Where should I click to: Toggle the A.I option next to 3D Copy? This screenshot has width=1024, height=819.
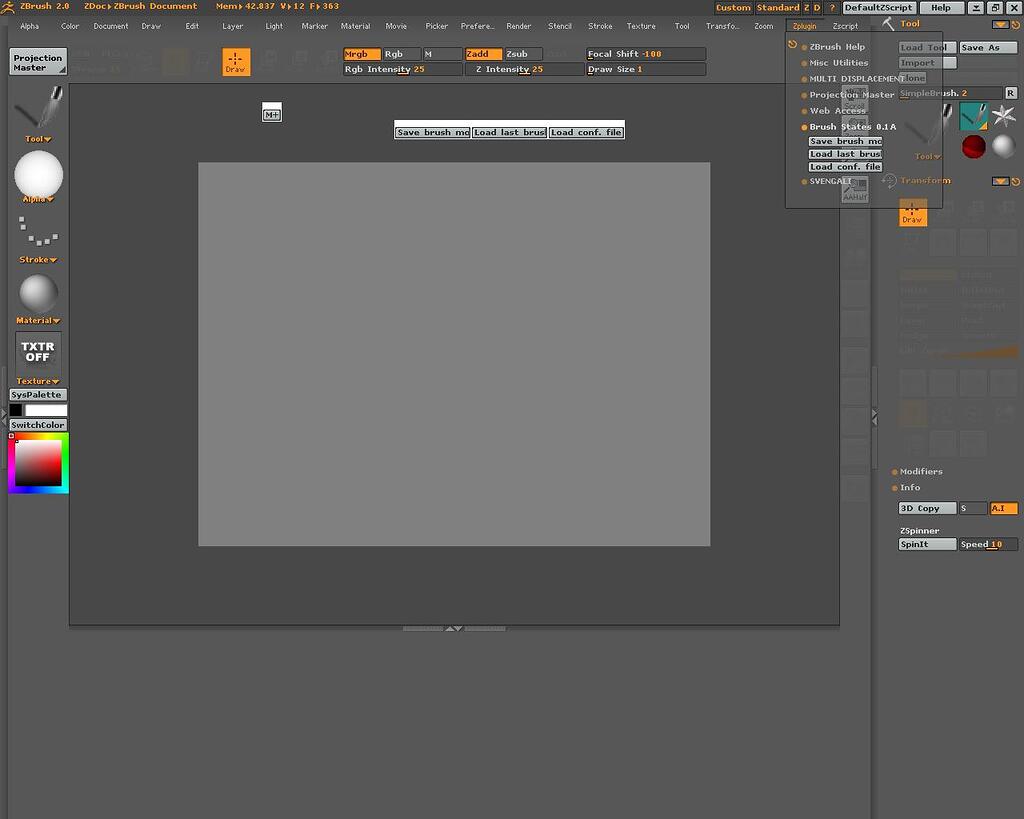click(x=1003, y=508)
